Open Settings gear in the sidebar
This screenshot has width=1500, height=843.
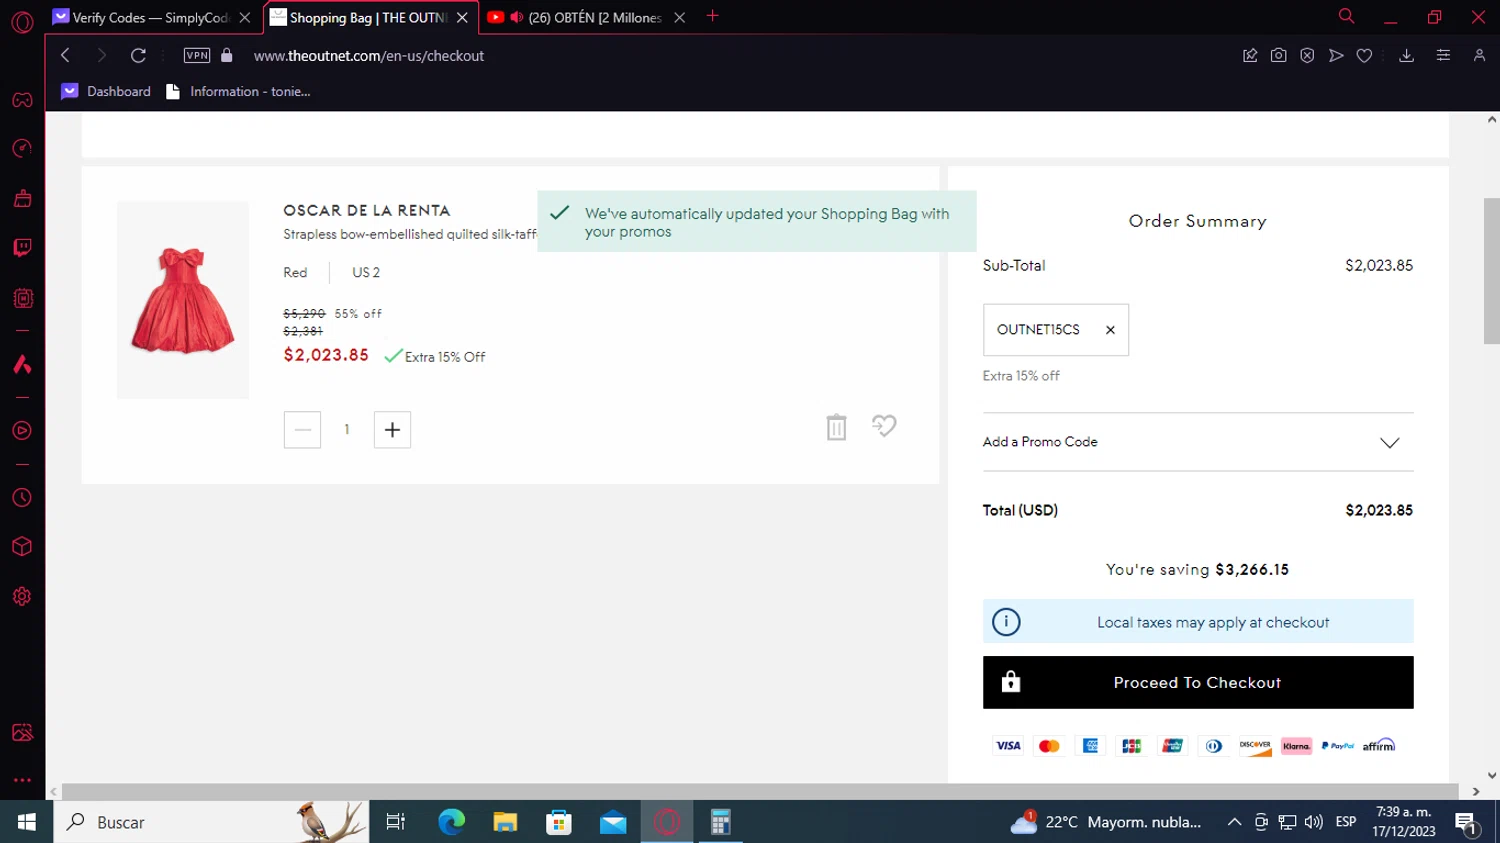point(22,597)
